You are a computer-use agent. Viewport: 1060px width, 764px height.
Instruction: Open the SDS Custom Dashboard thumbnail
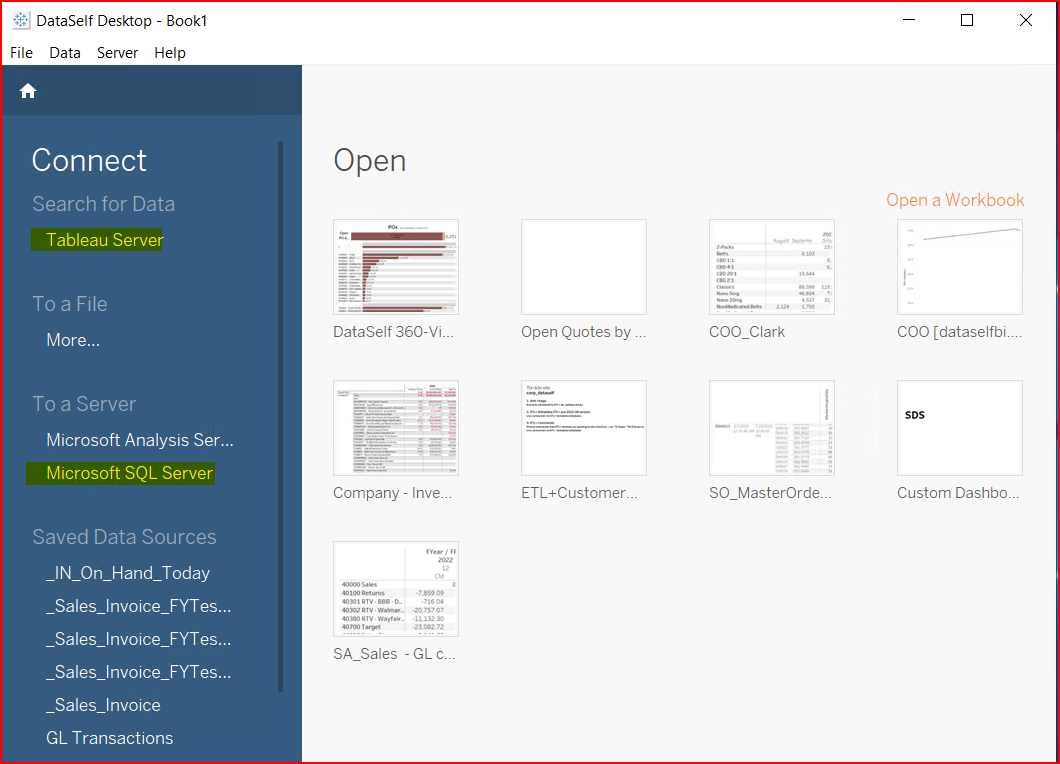(x=959, y=428)
